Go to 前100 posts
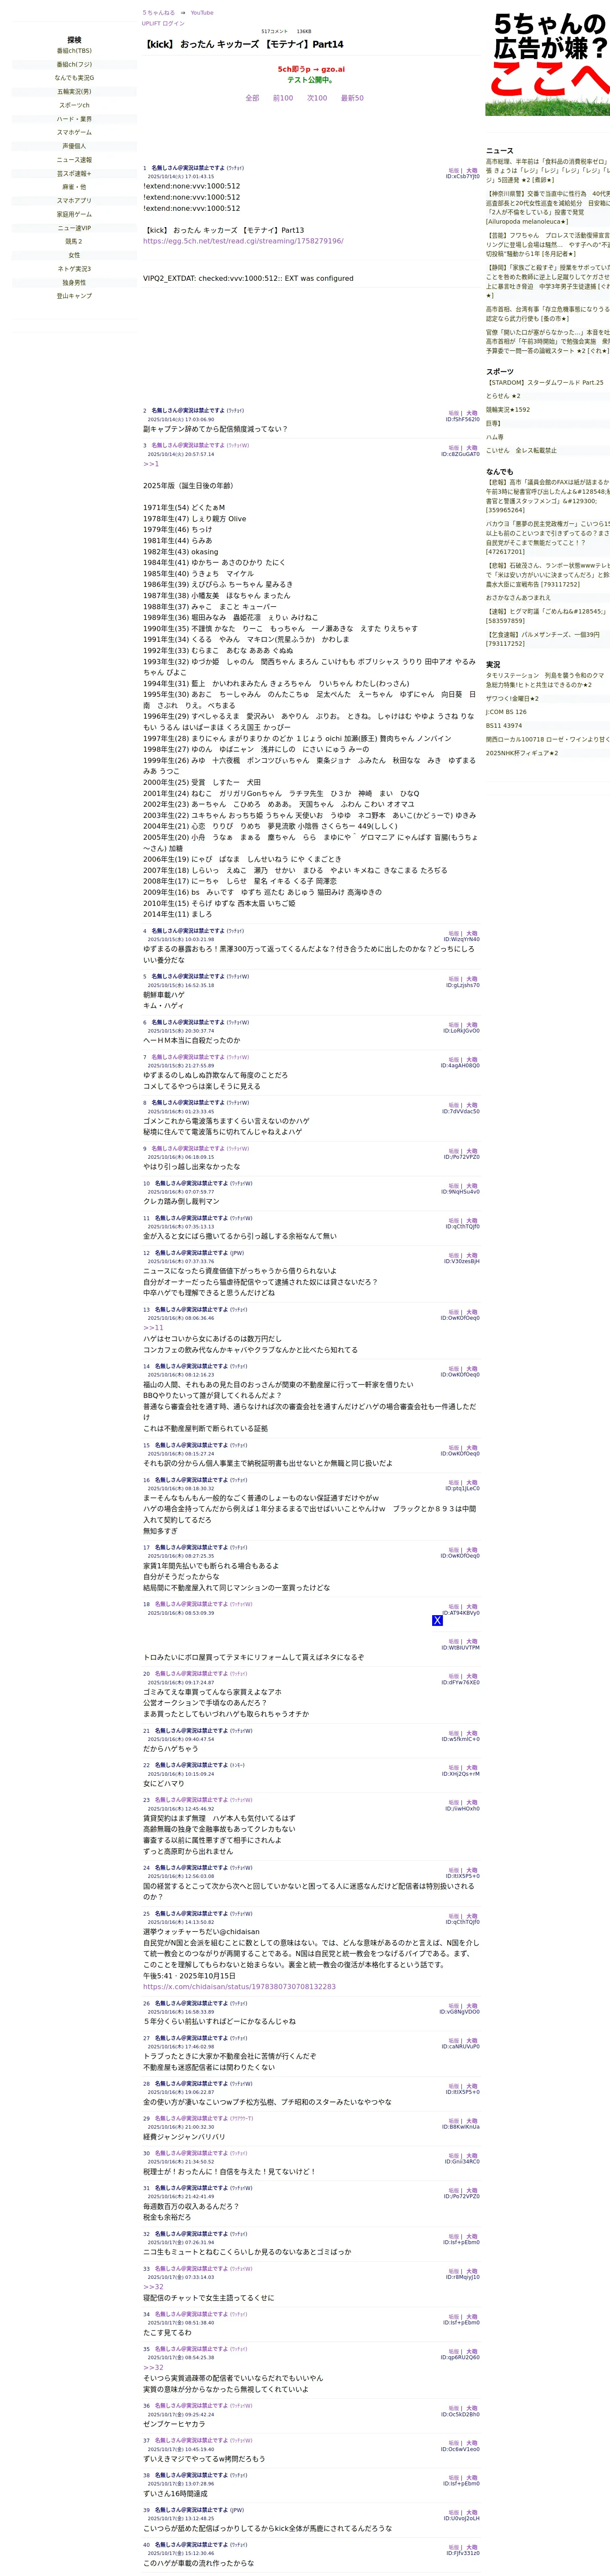Viewport: 610px width, 2576px height. 283,98
